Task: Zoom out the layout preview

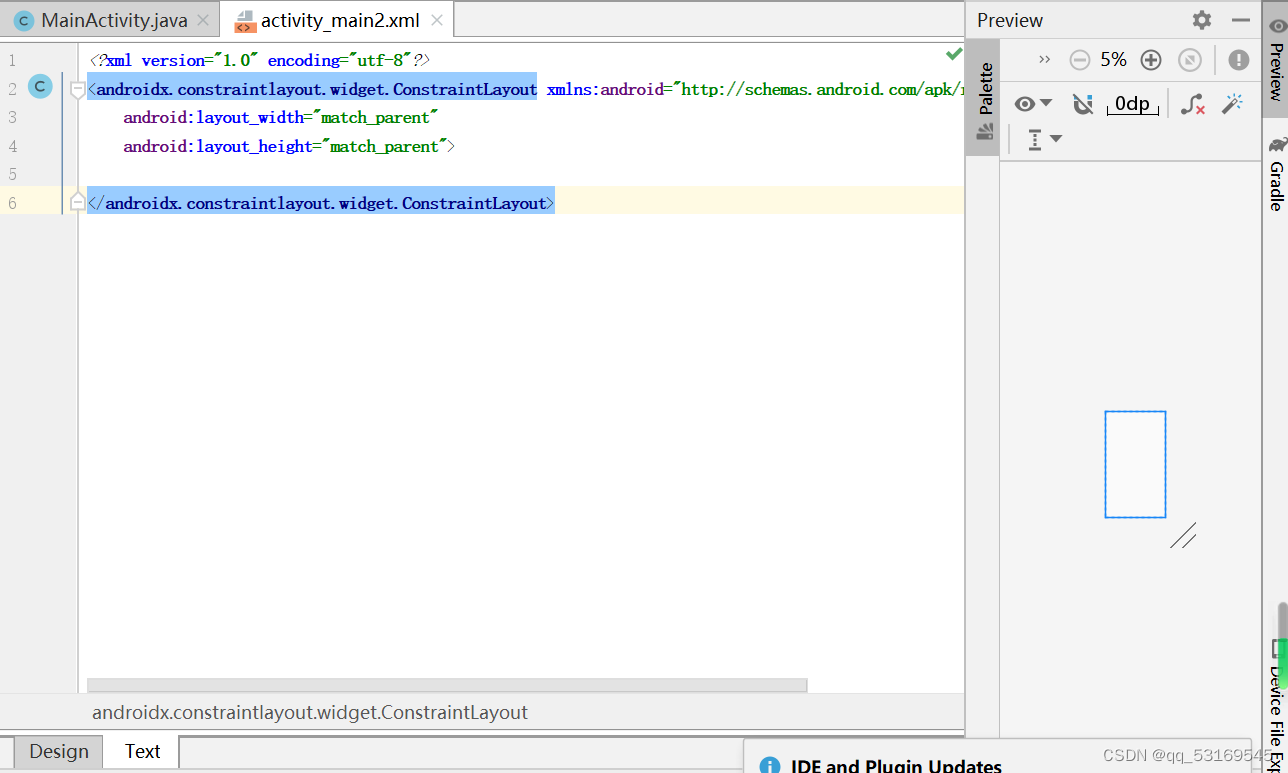Action: [x=1079, y=59]
